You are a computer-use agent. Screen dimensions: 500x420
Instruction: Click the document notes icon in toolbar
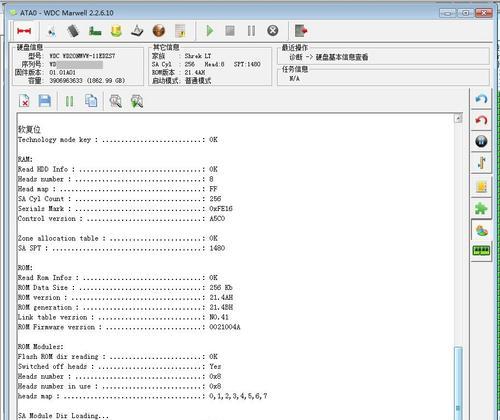[x=180, y=31]
